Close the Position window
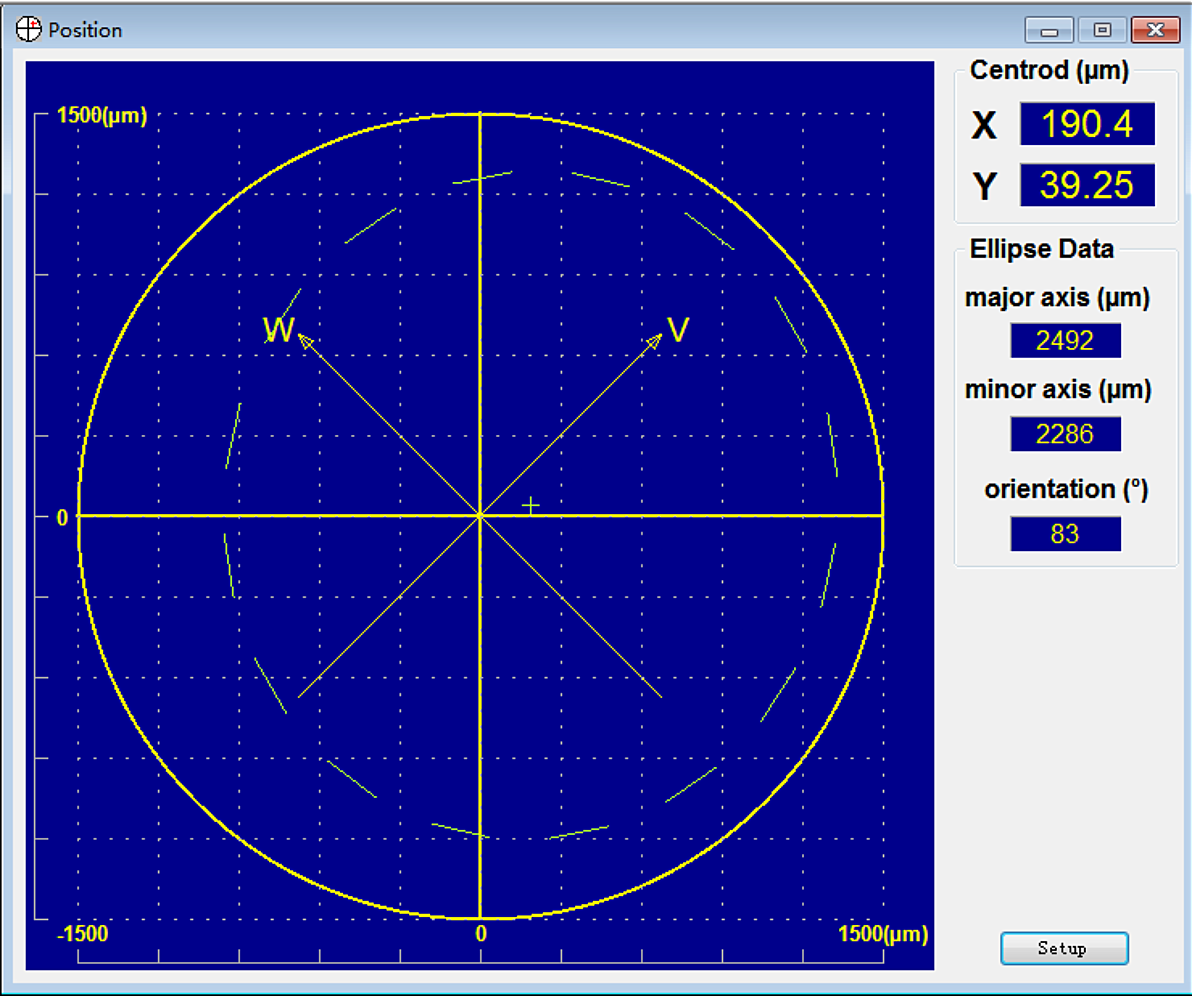 [x=1156, y=30]
